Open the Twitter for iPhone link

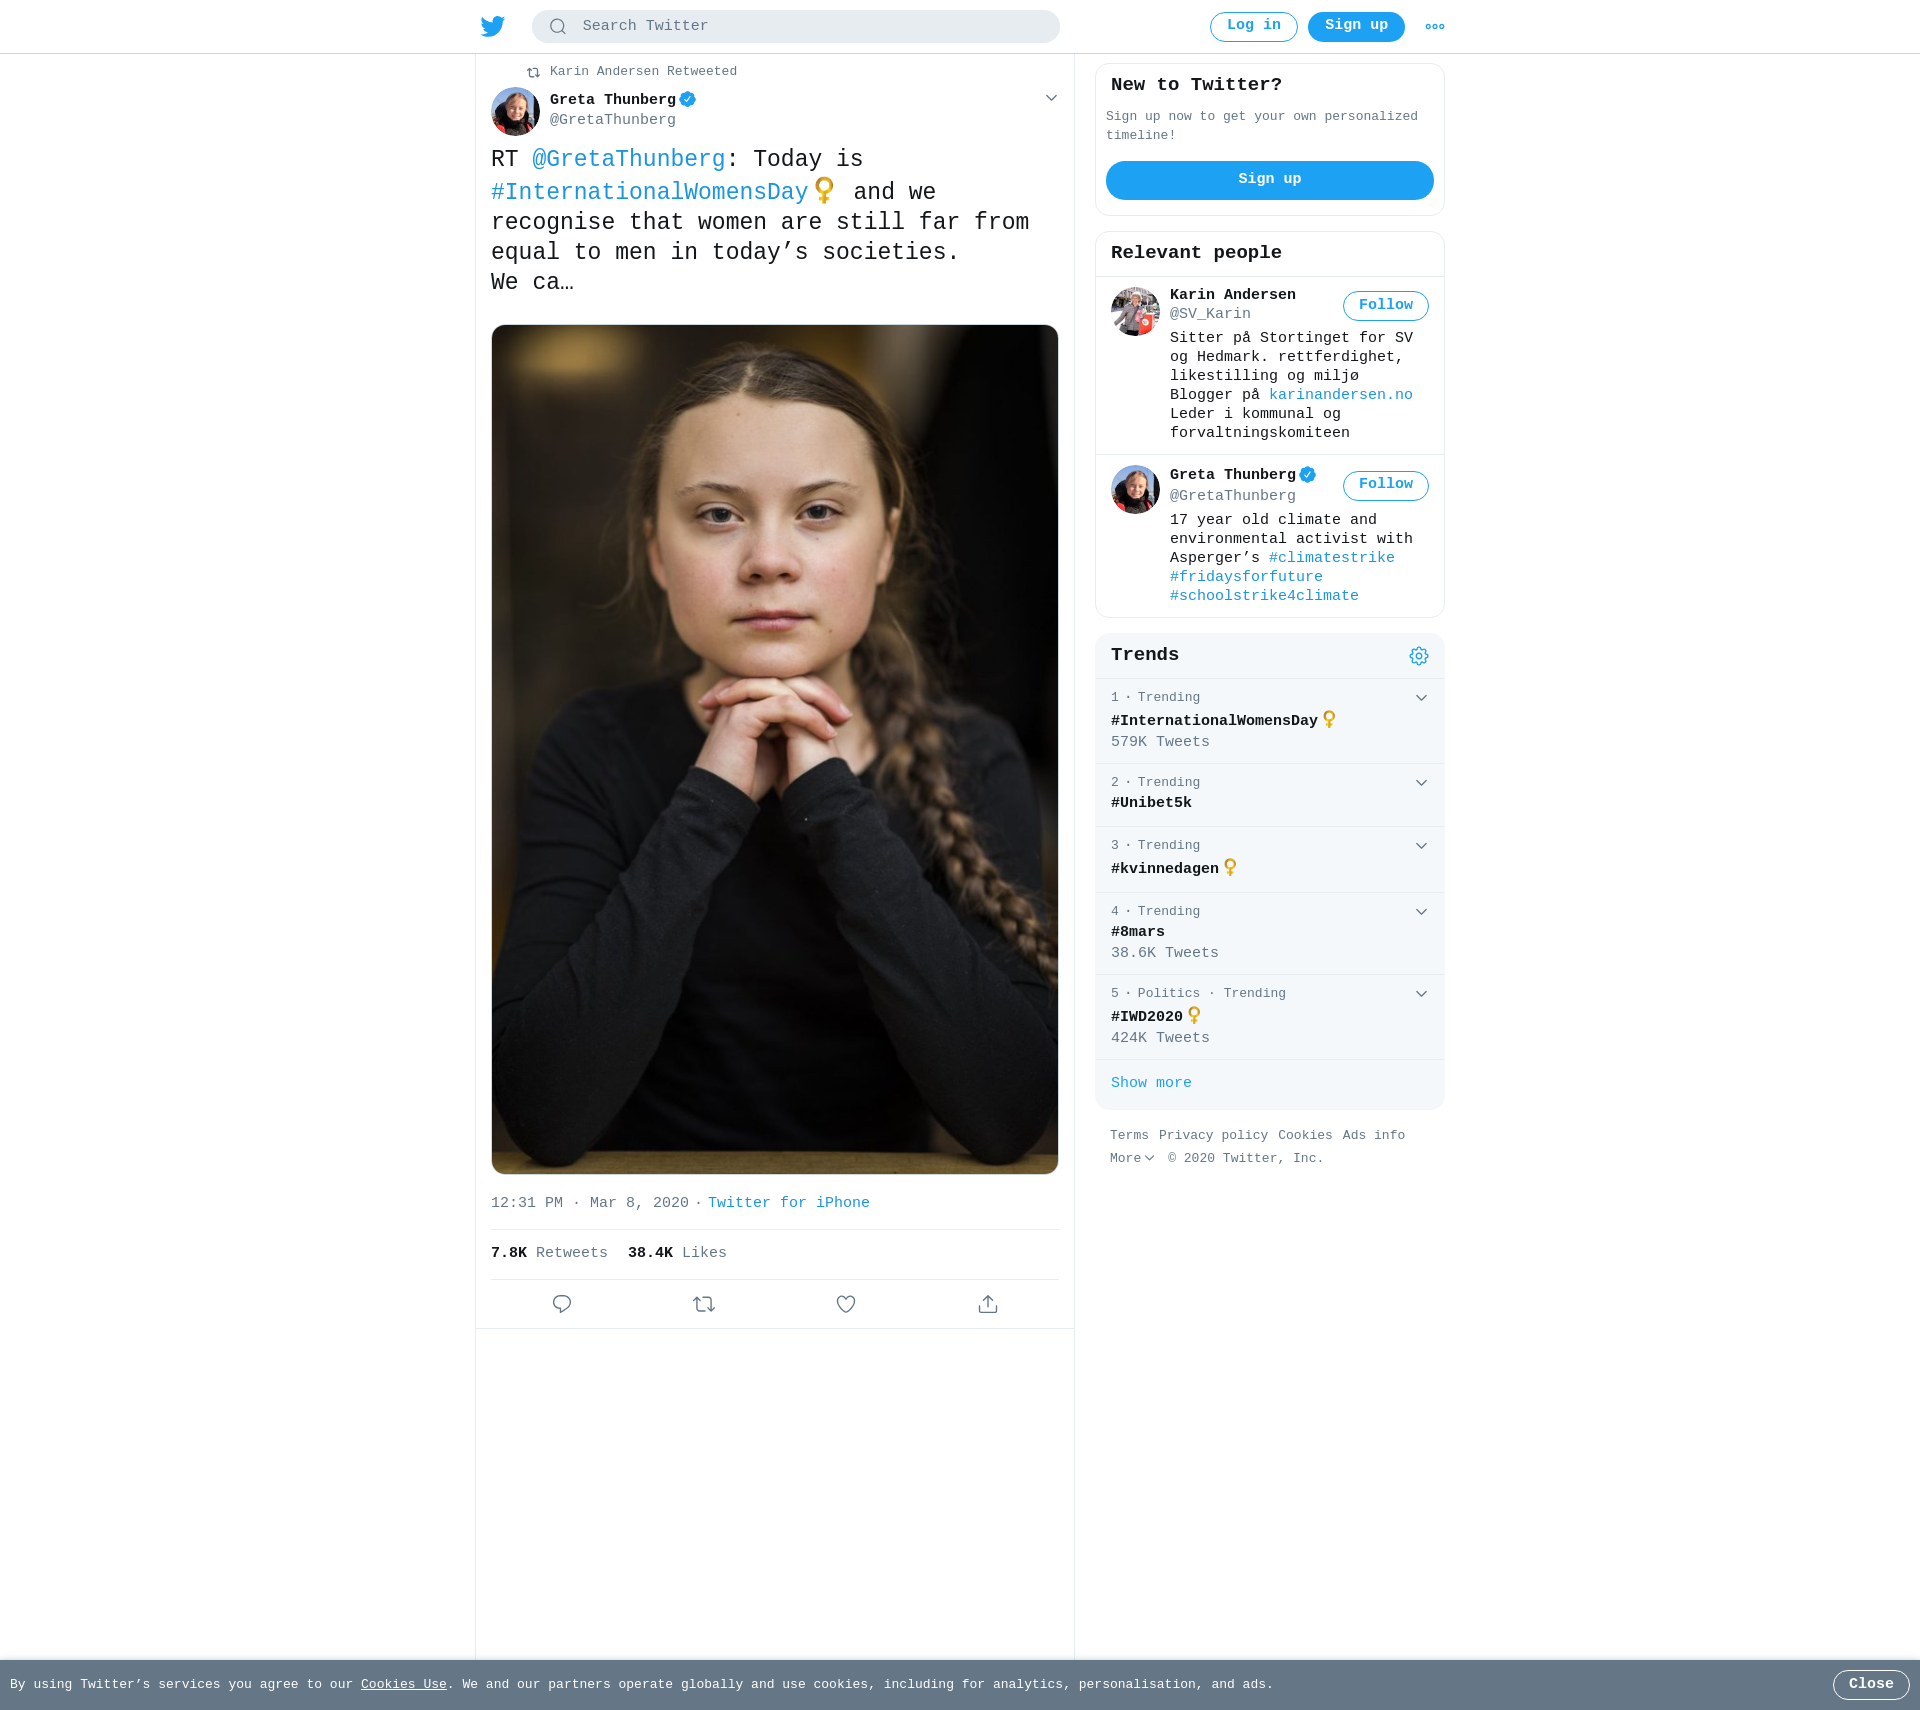click(789, 1203)
